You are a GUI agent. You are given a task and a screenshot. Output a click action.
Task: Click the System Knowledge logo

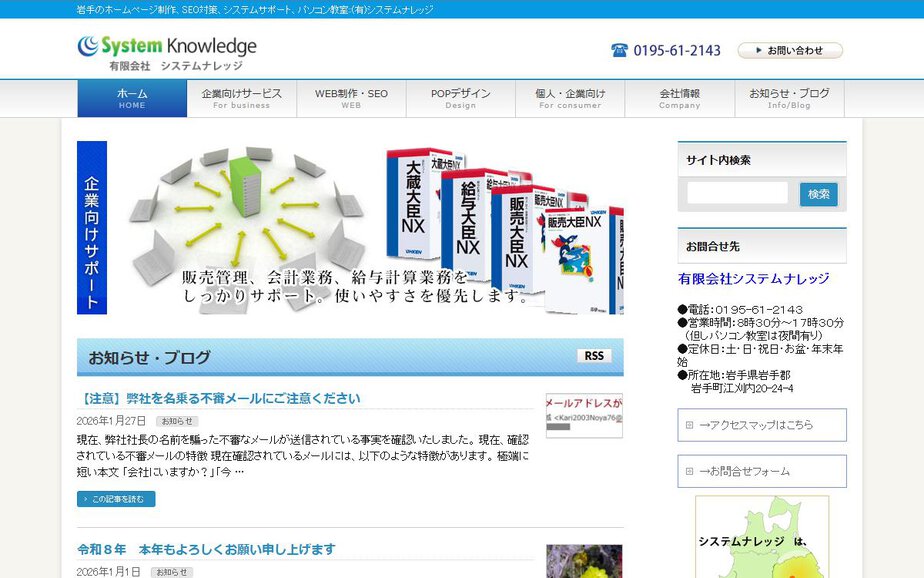pos(167,53)
